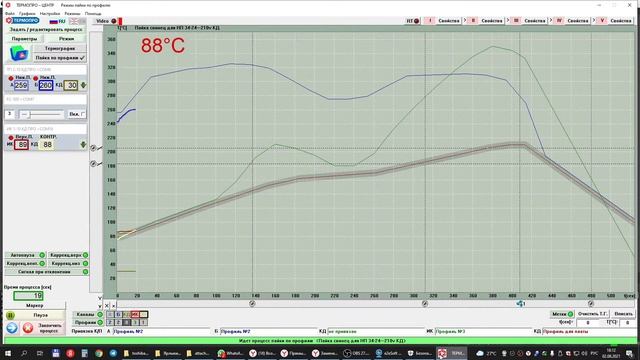Select the ИК channel box
This screenshot has height=360, width=640.
(135, 314)
